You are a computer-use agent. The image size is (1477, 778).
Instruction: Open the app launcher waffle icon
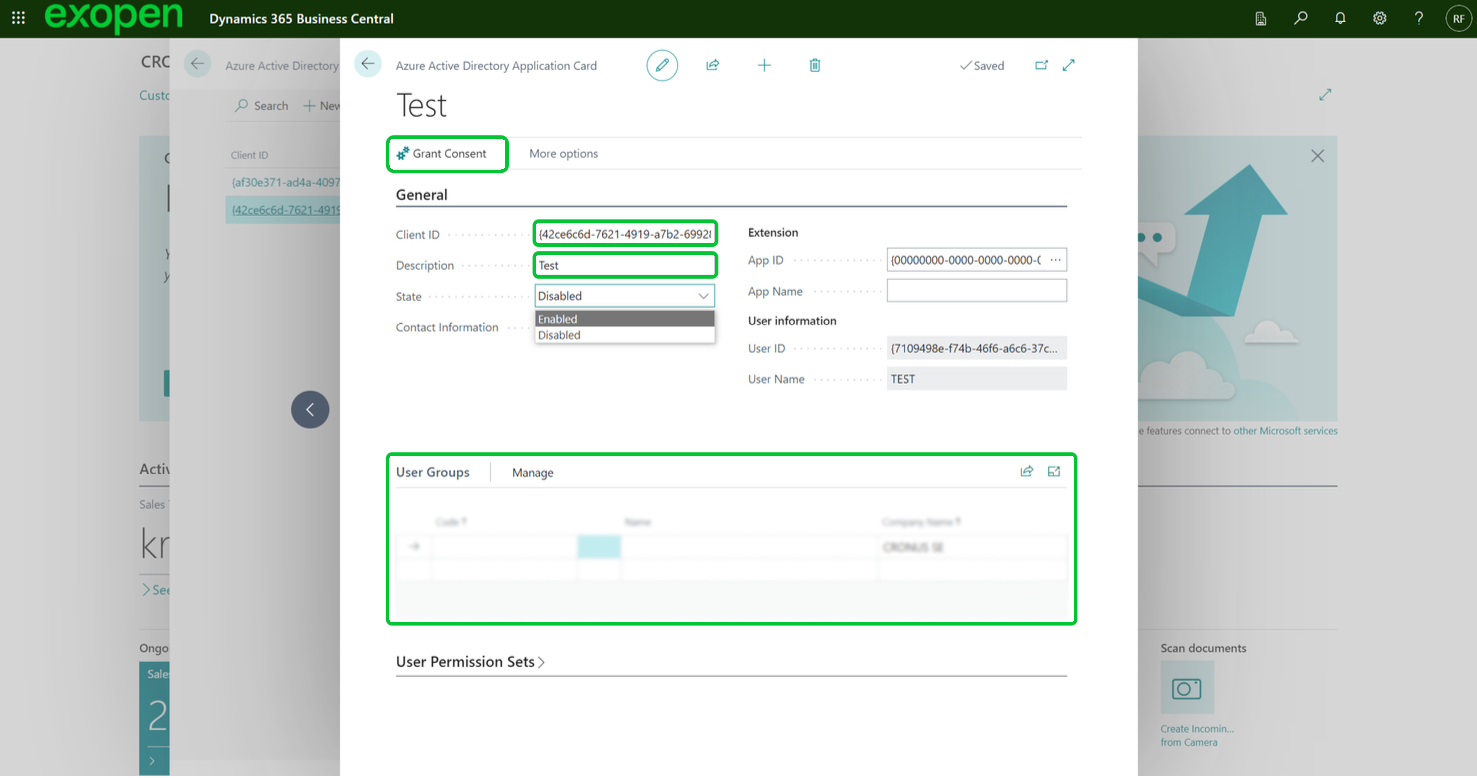[18, 19]
